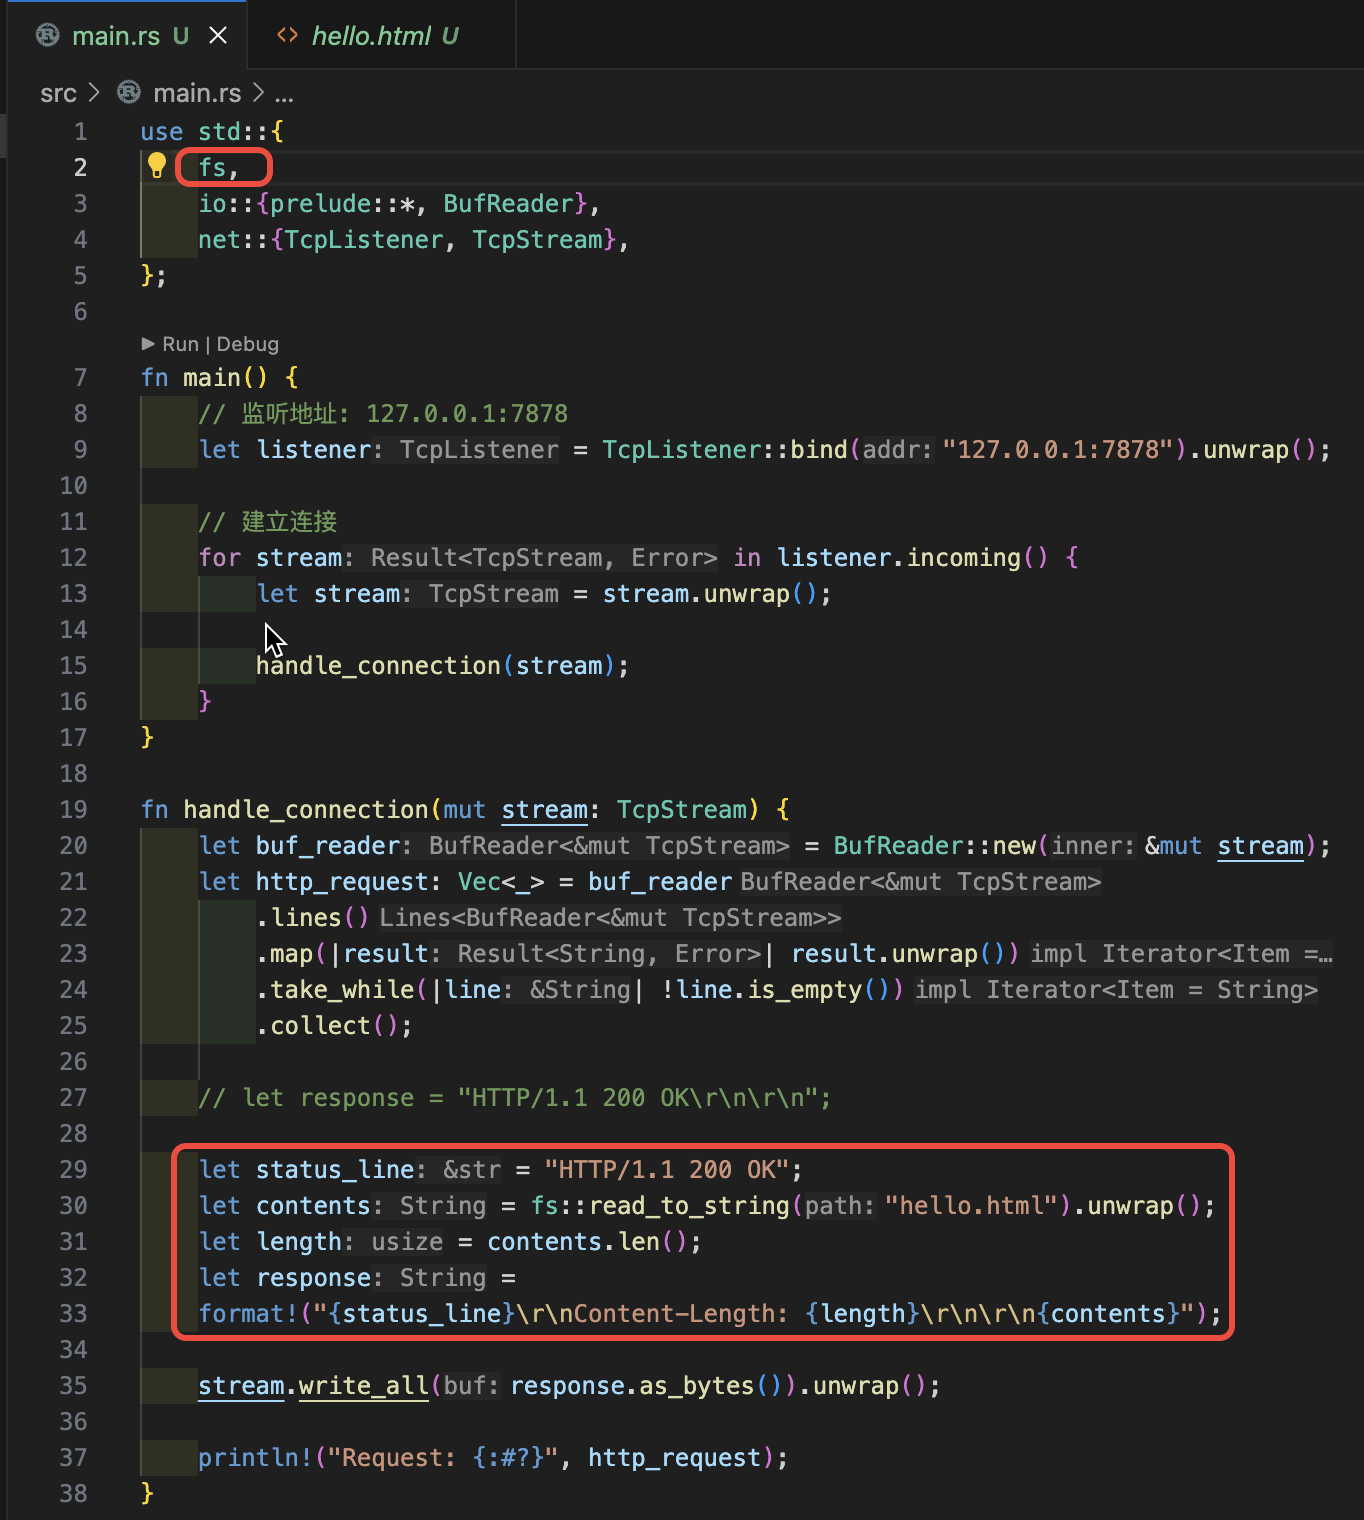Click the play triangle before Run
1364x1520 pixels.
(148, 344)
